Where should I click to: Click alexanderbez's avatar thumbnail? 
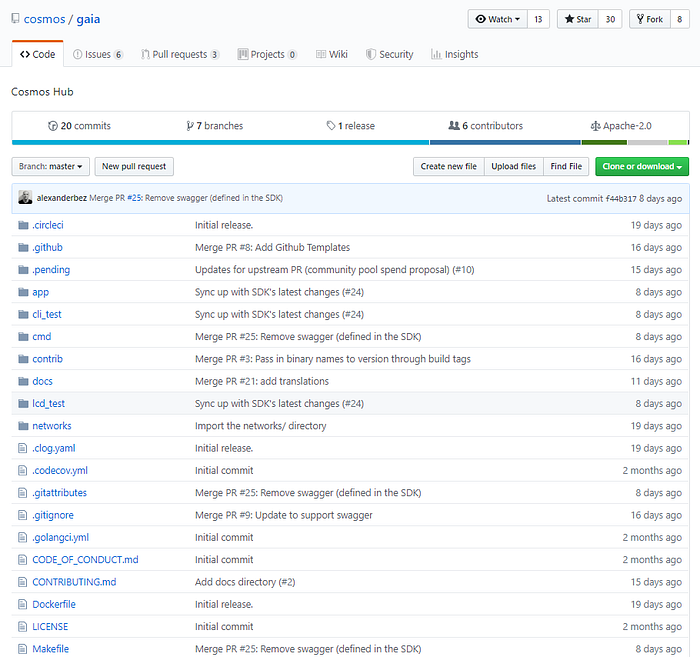(25, 197)
